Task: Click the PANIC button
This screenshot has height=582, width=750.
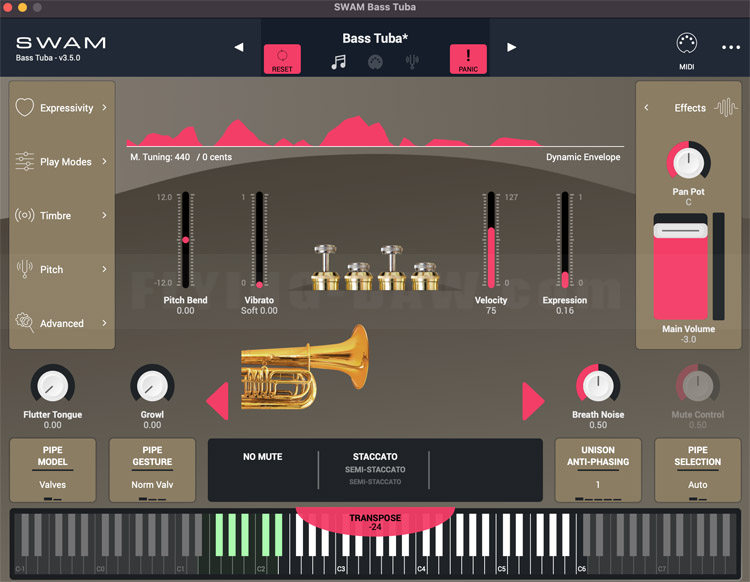Action: tap(468, 59)
